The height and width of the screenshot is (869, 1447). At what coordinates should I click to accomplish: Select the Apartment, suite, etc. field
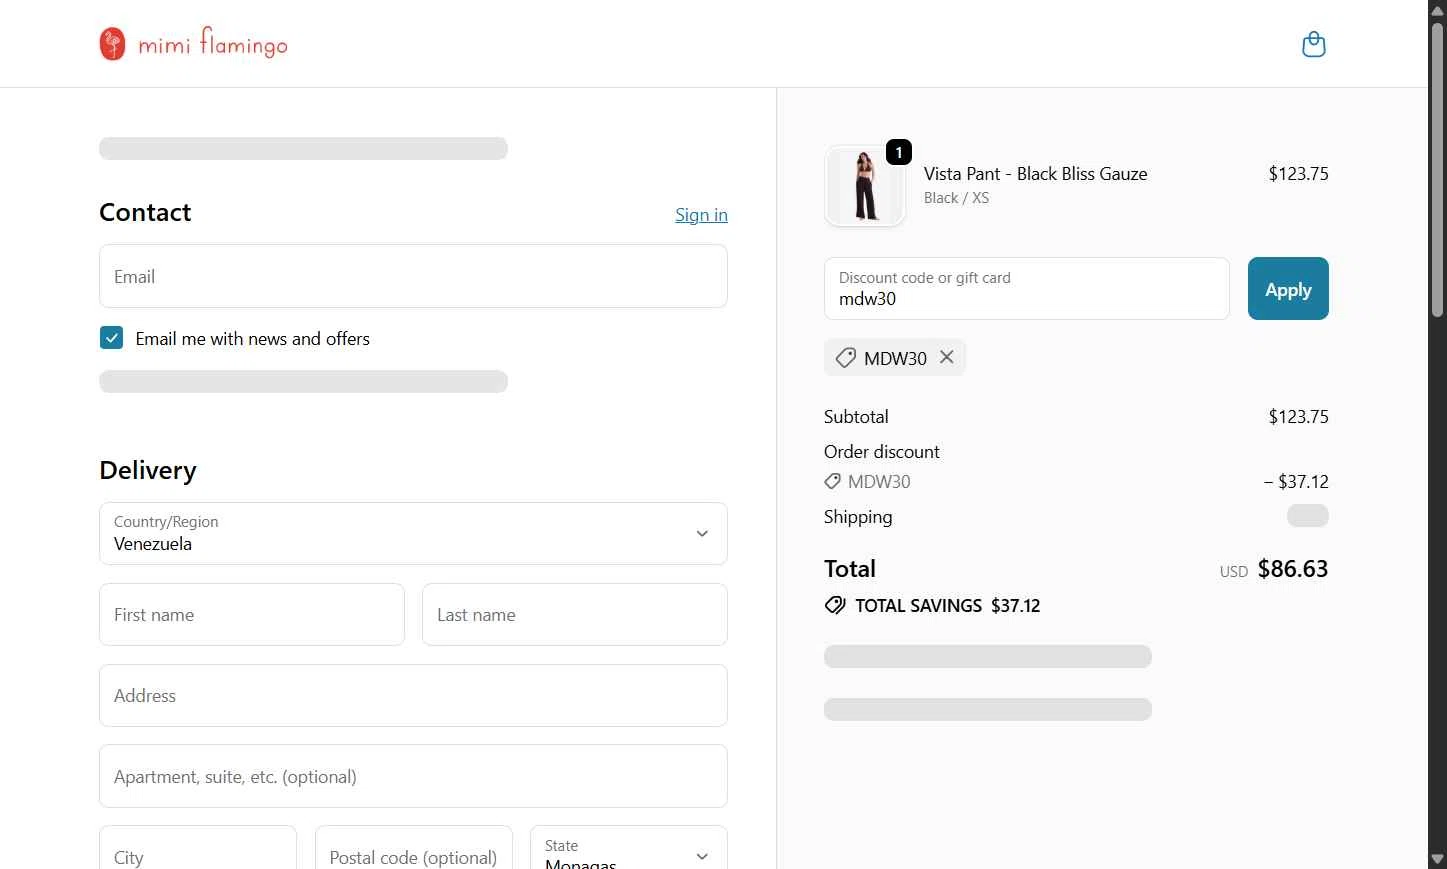tap(413, 776)
